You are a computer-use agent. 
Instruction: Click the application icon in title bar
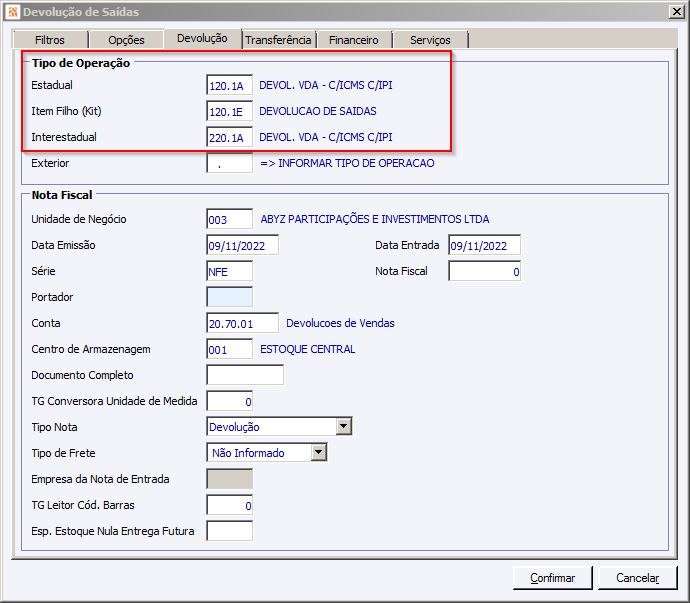pos(13,12)
